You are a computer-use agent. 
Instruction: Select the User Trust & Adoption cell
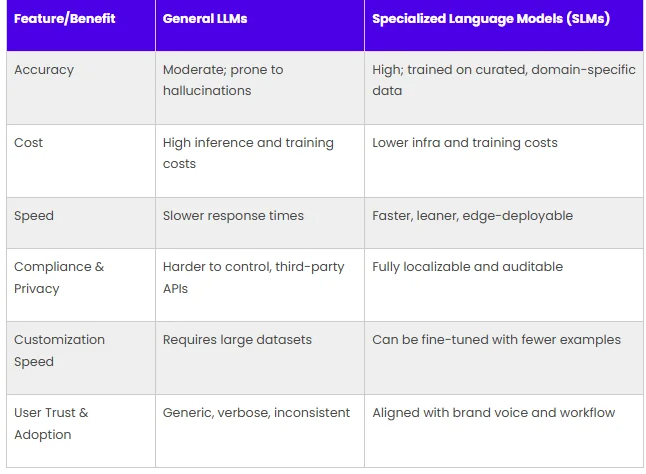click(51, 423)
